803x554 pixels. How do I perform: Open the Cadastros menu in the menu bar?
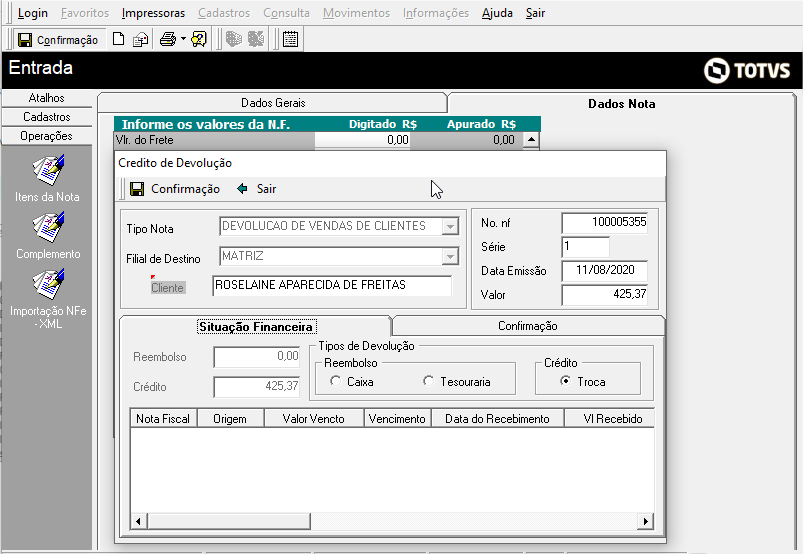pyautogui.click(x=224, y=13)
